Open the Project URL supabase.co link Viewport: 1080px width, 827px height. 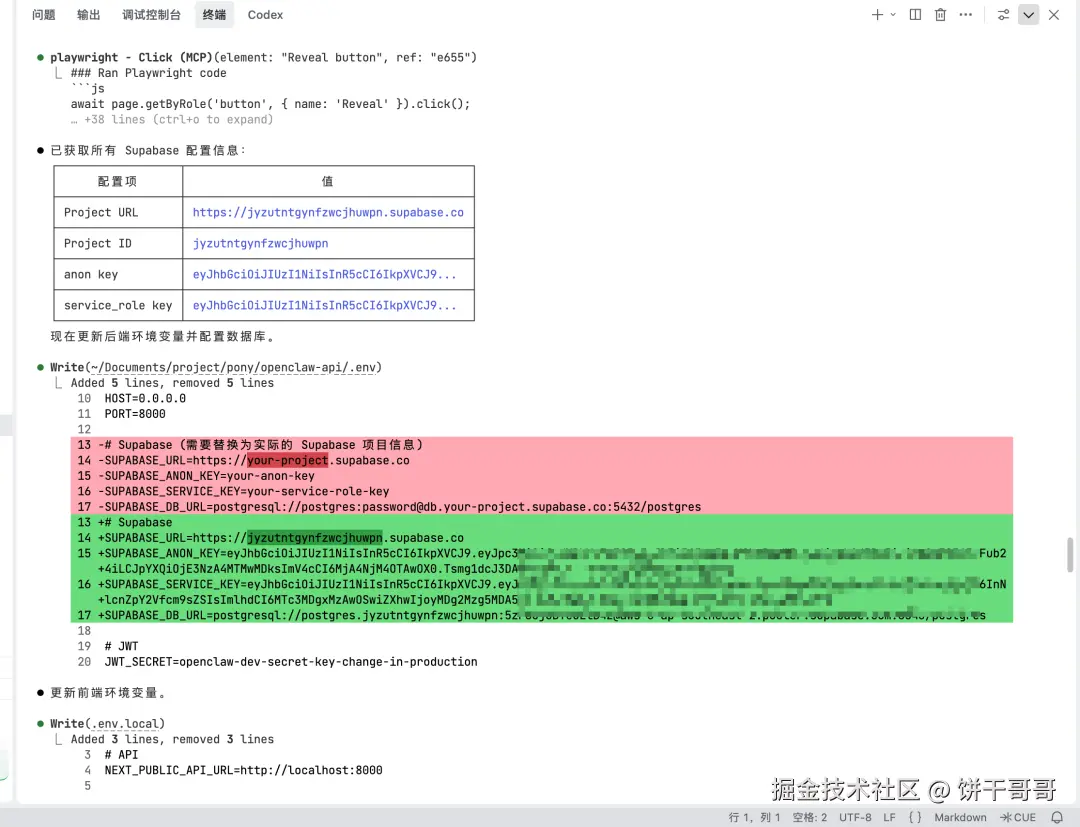click(x=328, y=212)
